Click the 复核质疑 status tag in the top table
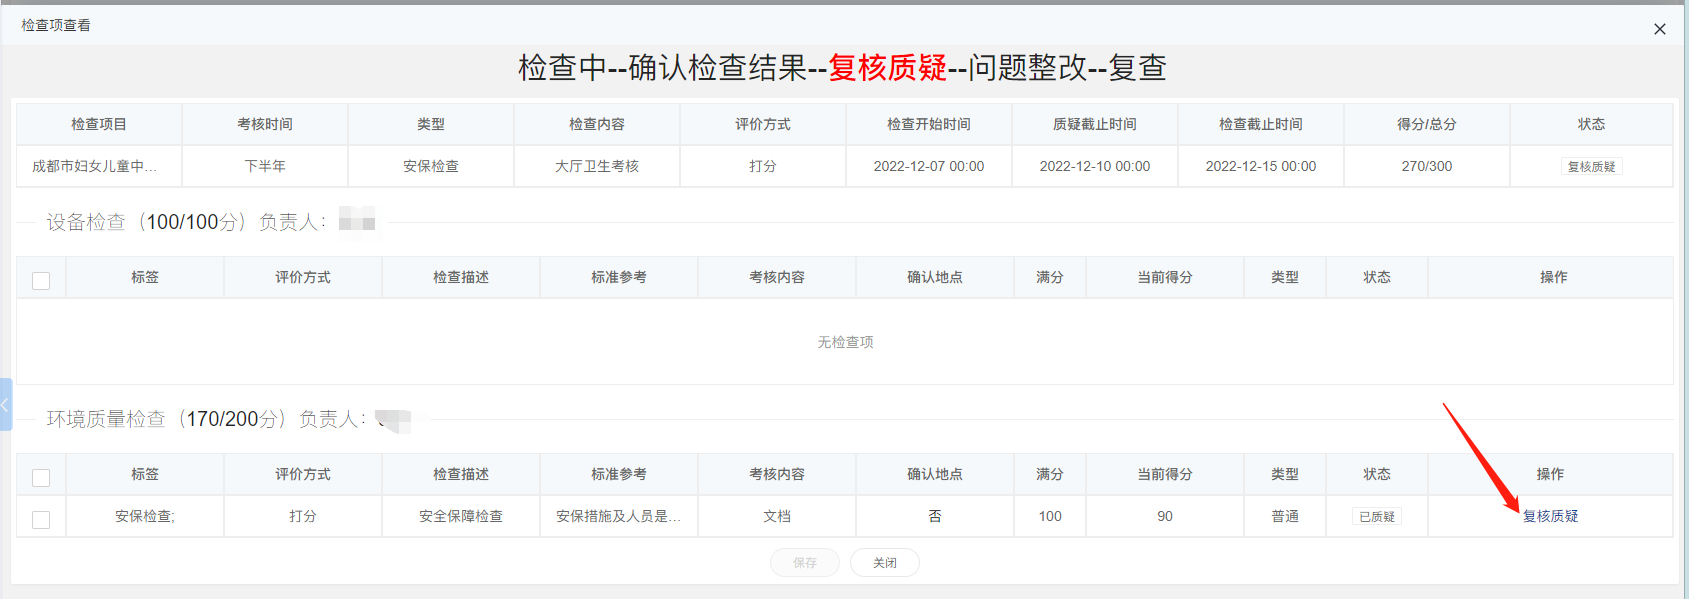1689x599 pixels. point(1591,167)
